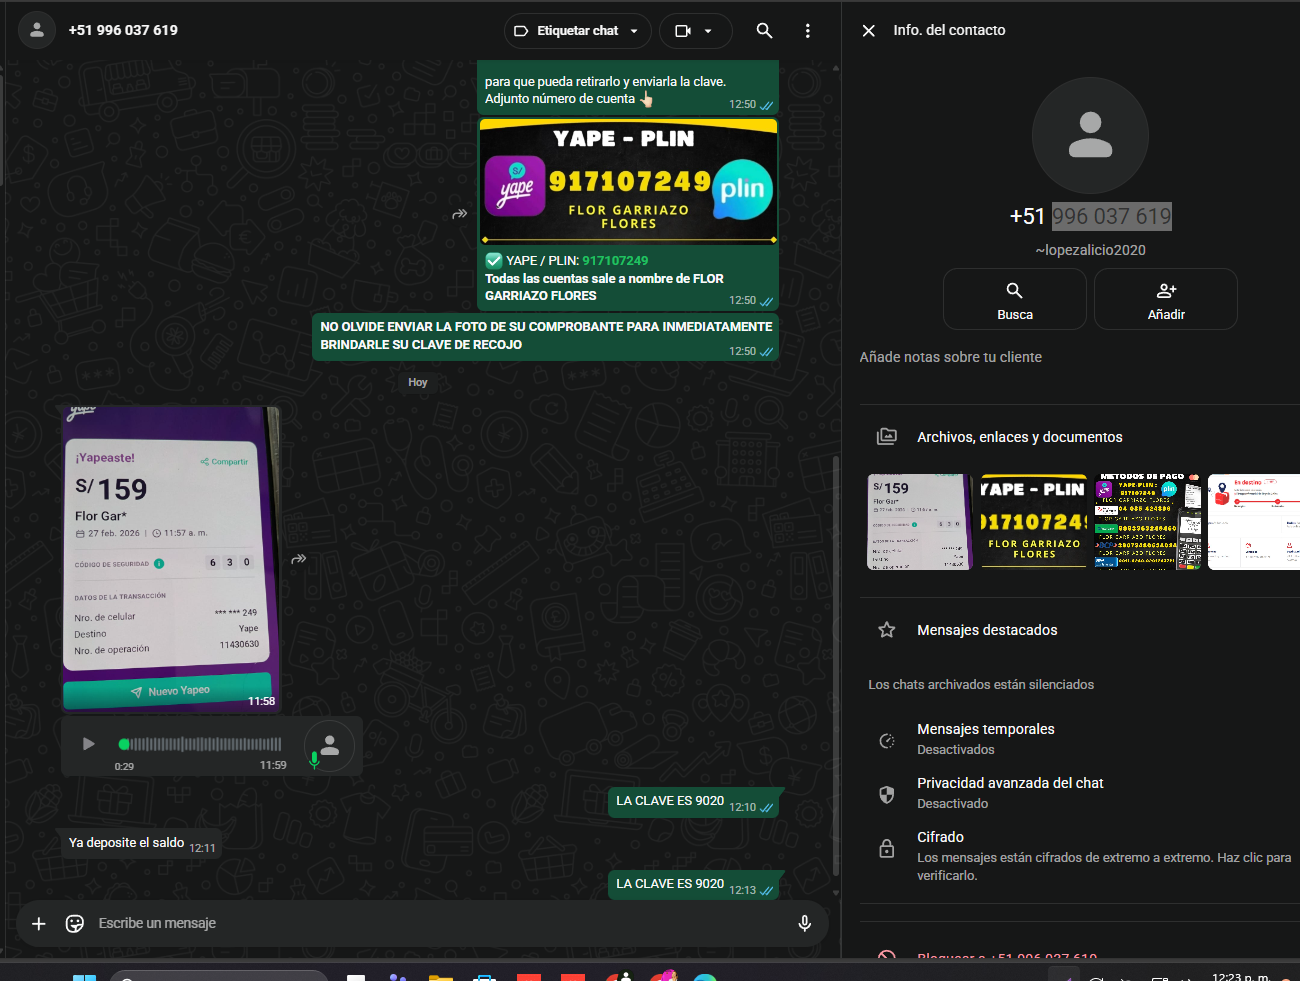This screenshot has height=981, width=1300.
Task: Open the three-dot chat menu
Action: [x=808, y=31]
